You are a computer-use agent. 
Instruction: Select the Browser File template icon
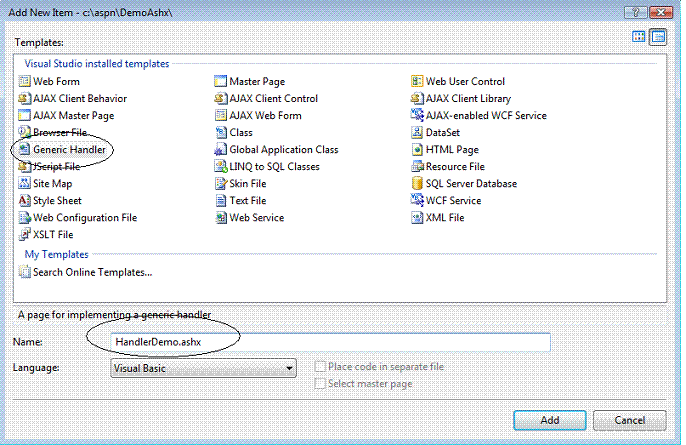pyautogui.click(x=24, y=132)
